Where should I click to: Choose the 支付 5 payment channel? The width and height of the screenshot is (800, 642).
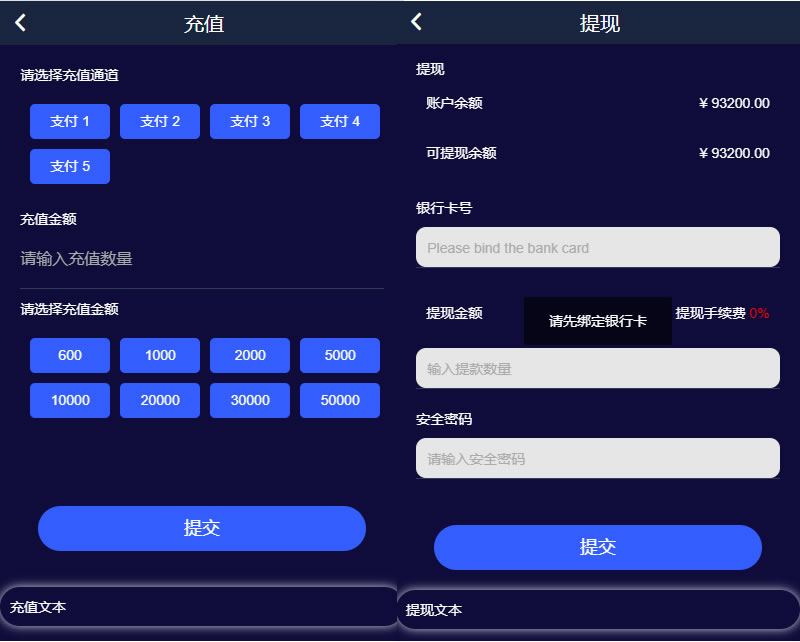coord(70,166)
